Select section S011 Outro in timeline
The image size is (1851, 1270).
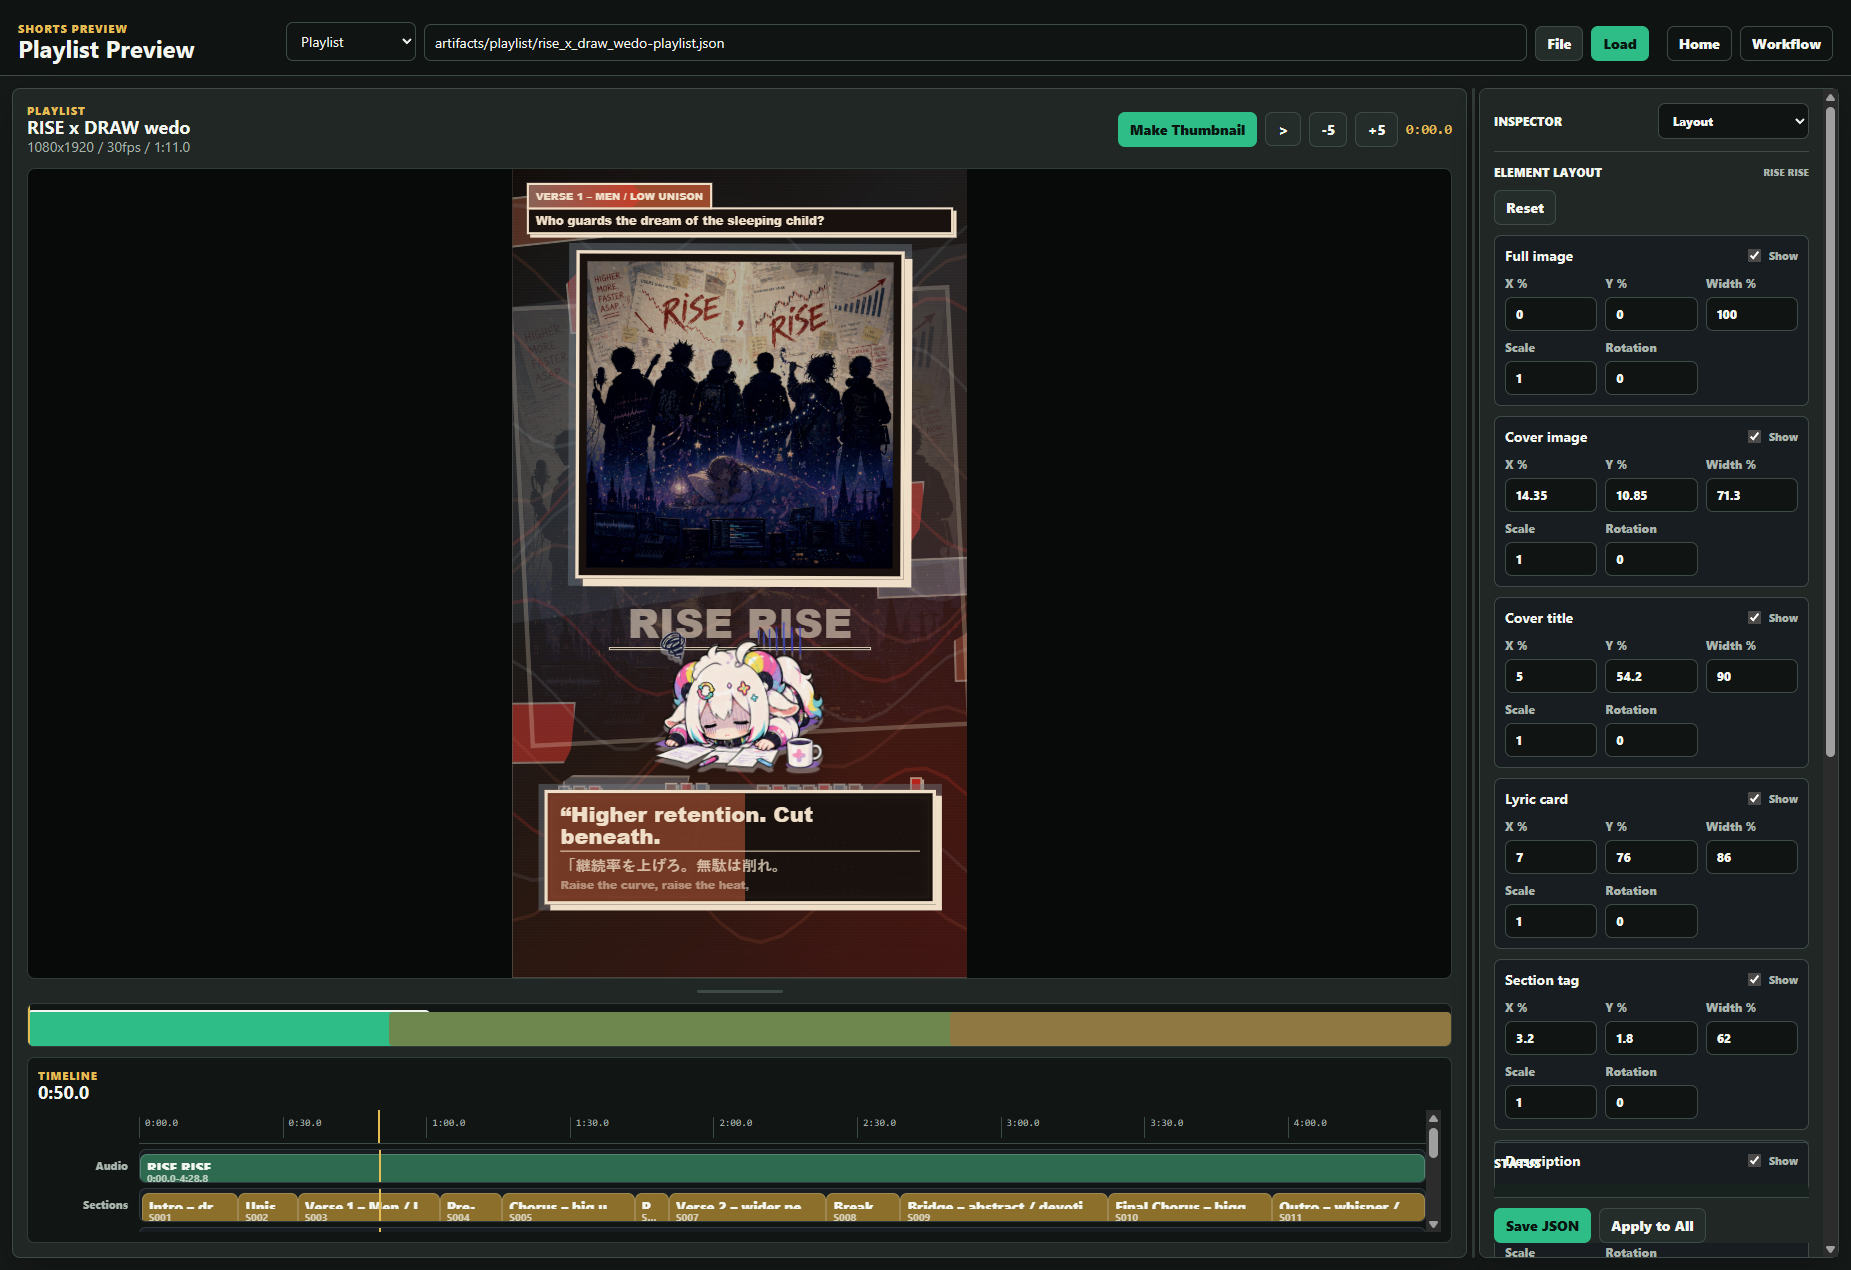click(1349, 1207)
